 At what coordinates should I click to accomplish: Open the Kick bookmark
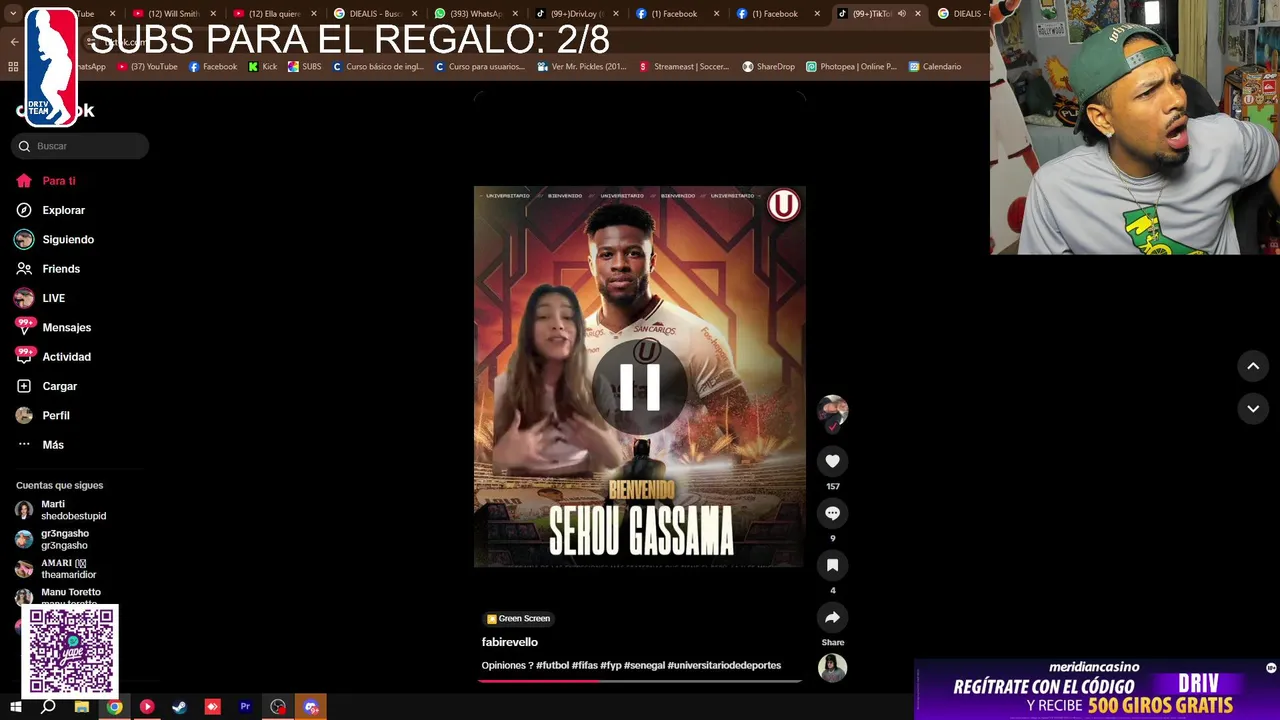point(263,67)
